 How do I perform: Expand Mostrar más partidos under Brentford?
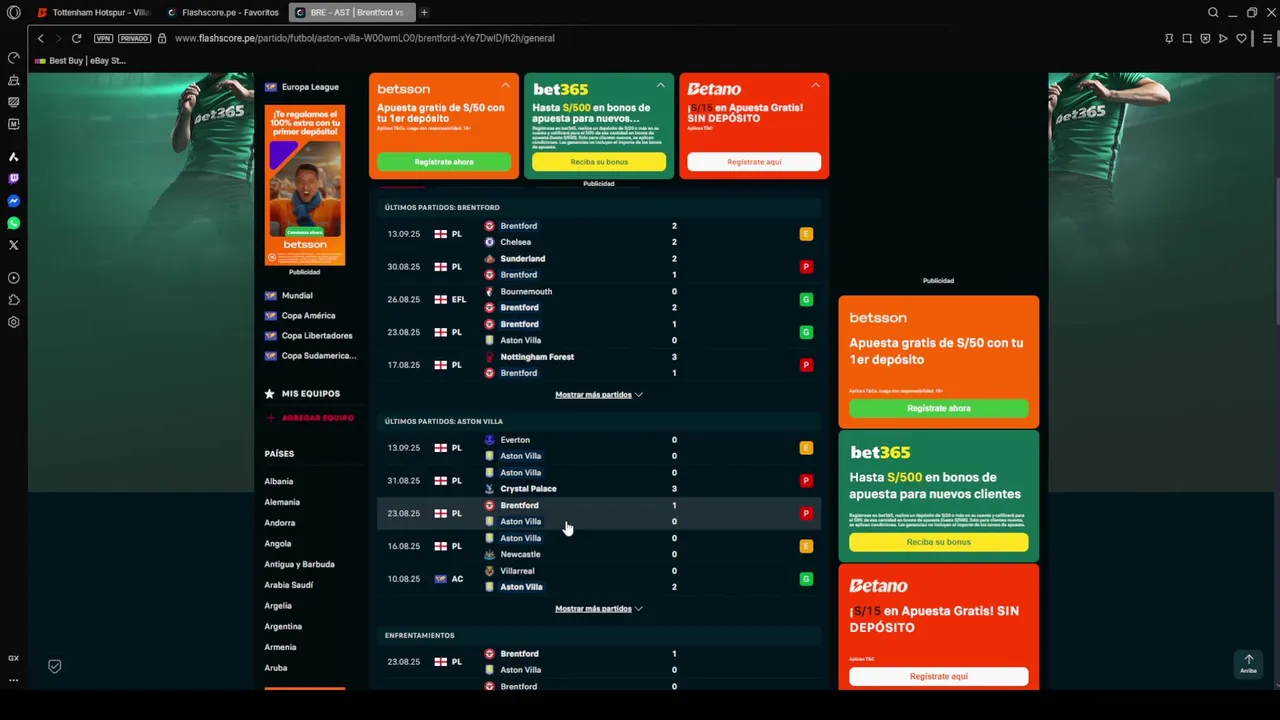598,395
